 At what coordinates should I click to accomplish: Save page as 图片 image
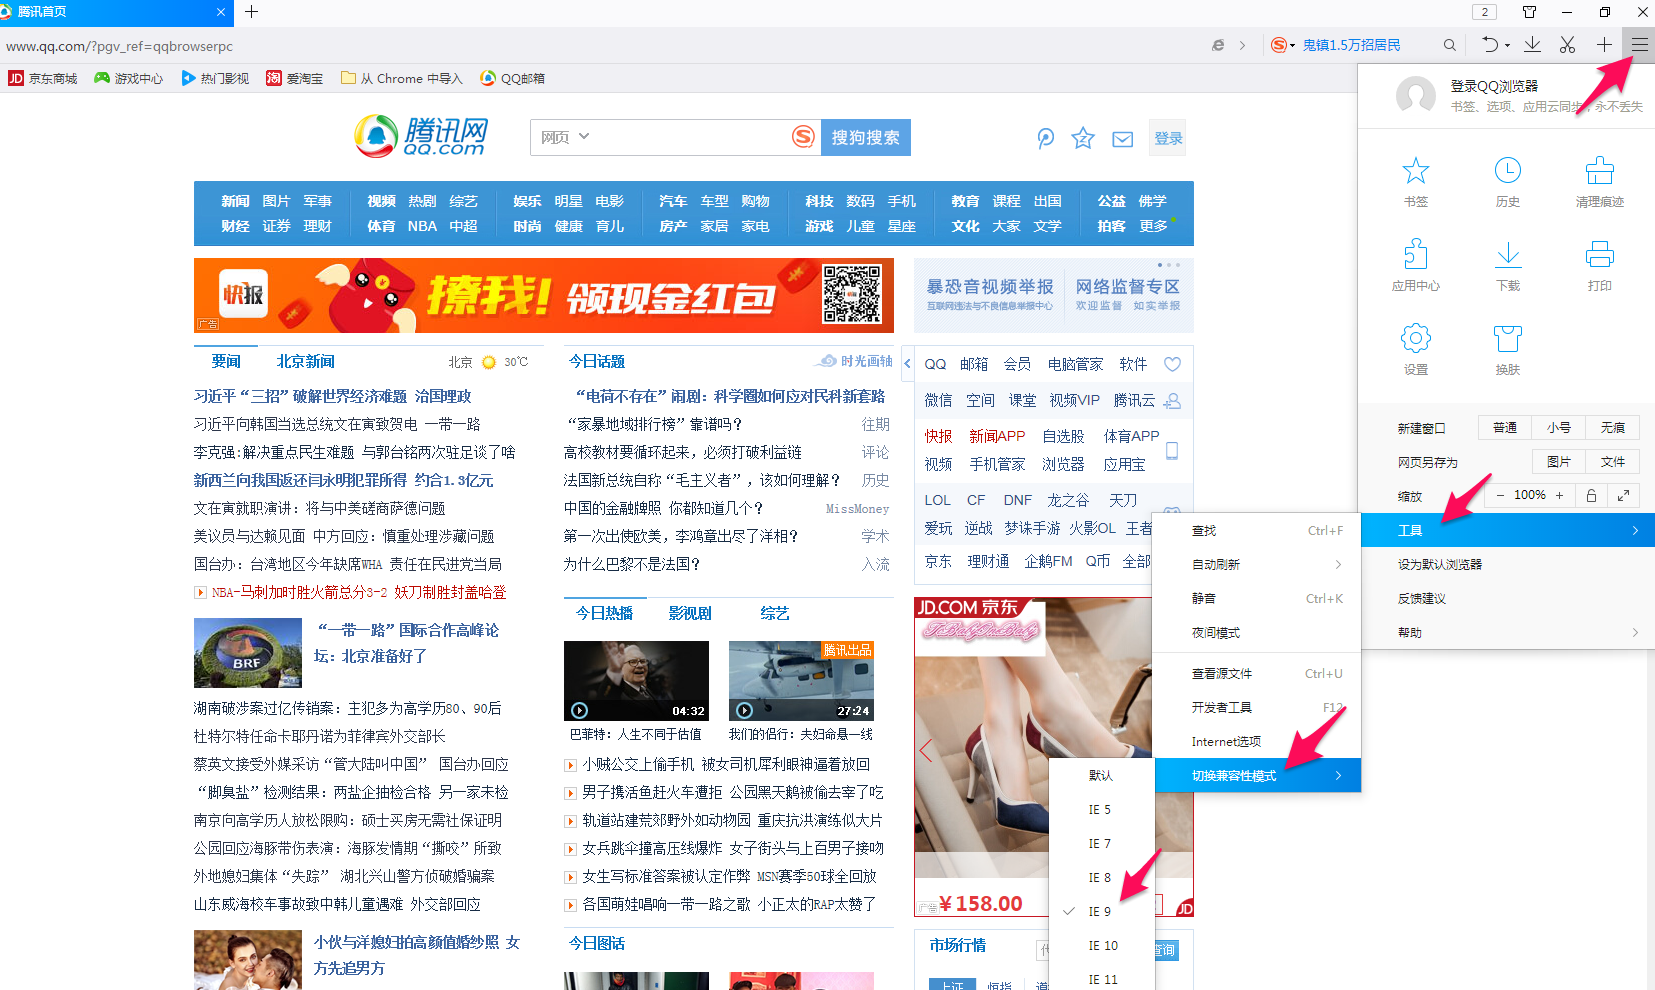[1559, 461]
